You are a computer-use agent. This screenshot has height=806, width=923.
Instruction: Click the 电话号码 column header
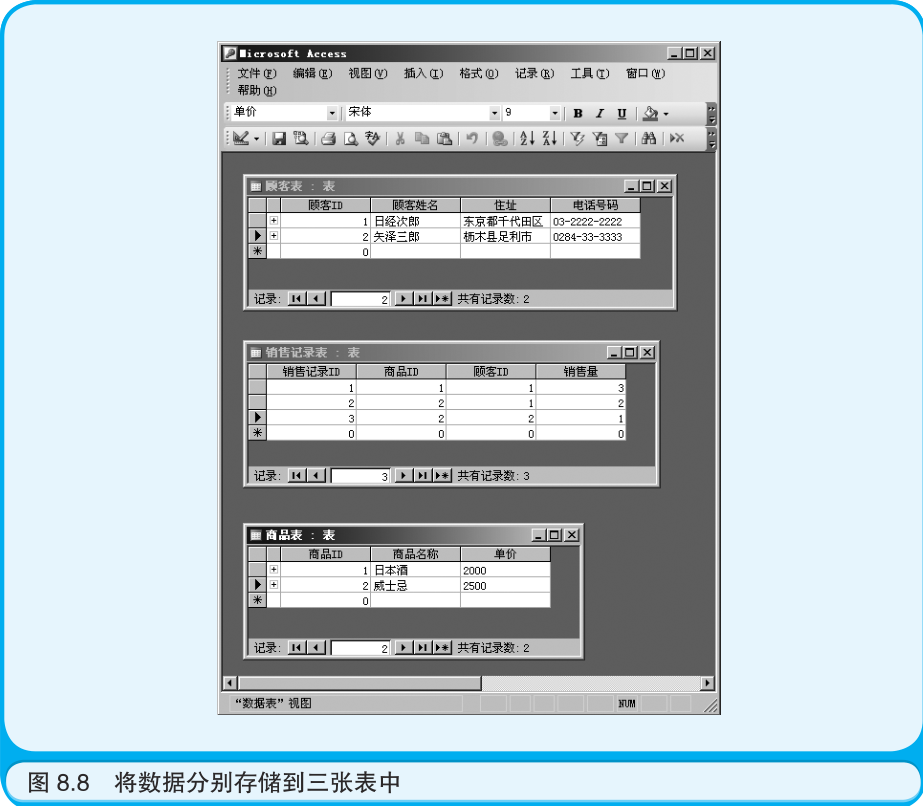click(595, 205)
